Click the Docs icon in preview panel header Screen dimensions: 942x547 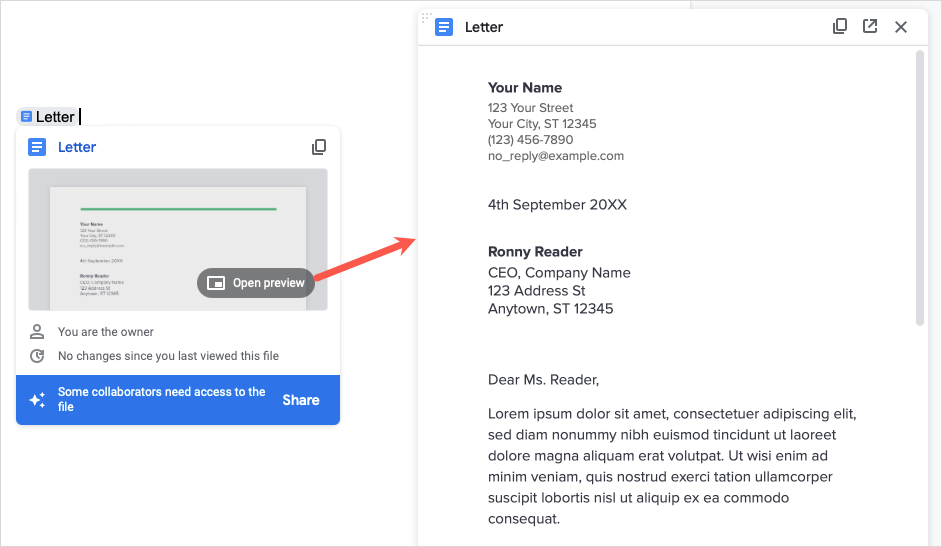pyautogui.click(x=444, y=27)
